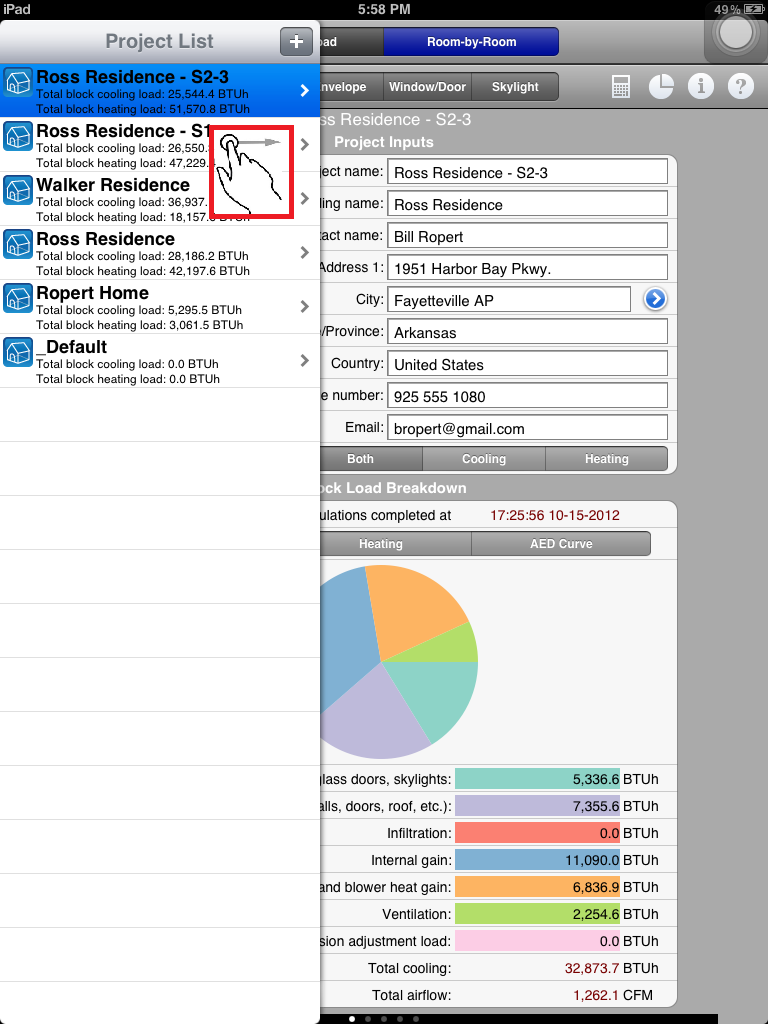Expand chevron for Ross Residence 28,186.2 BTUh
This screenshot has height=1024, width=768.
pyautogui.click(x=304, y=252)
